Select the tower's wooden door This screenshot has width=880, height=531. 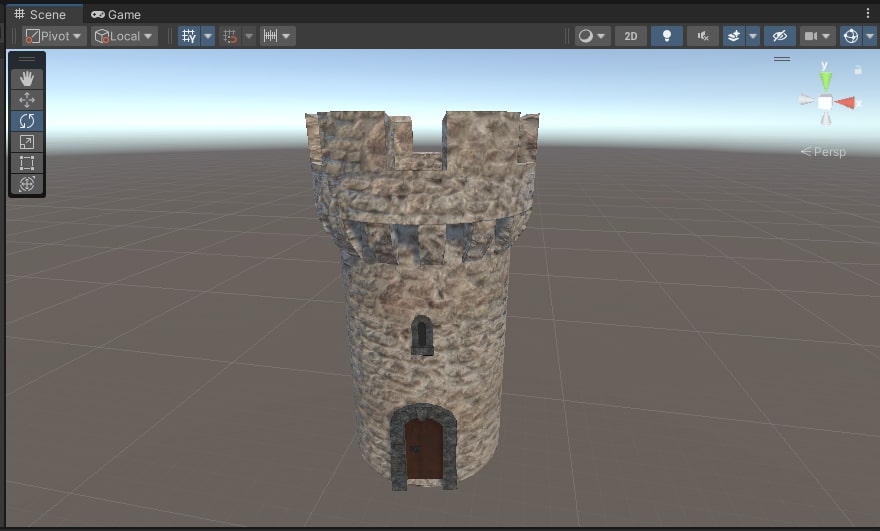click(x=424, y=449)
